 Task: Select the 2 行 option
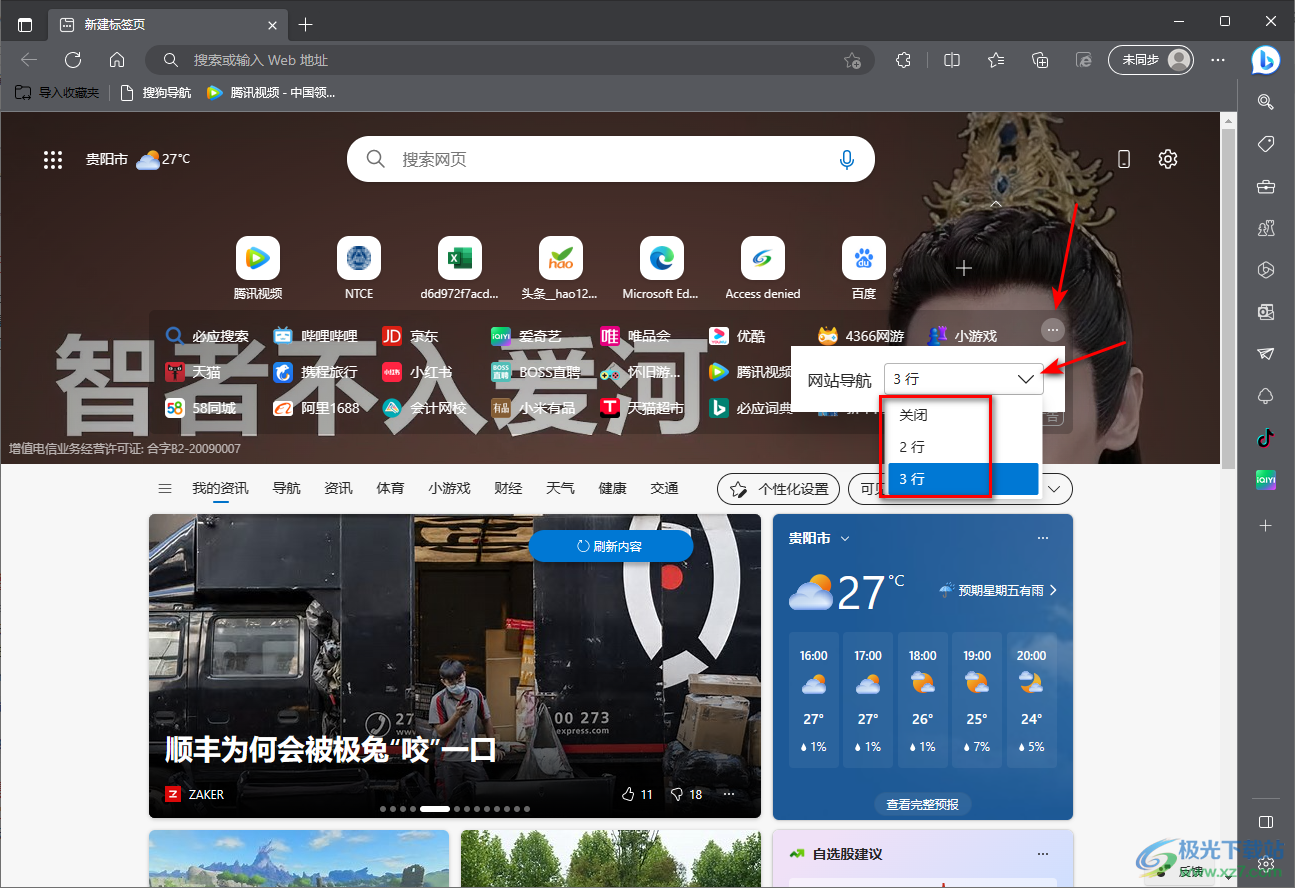pos(964,447)
